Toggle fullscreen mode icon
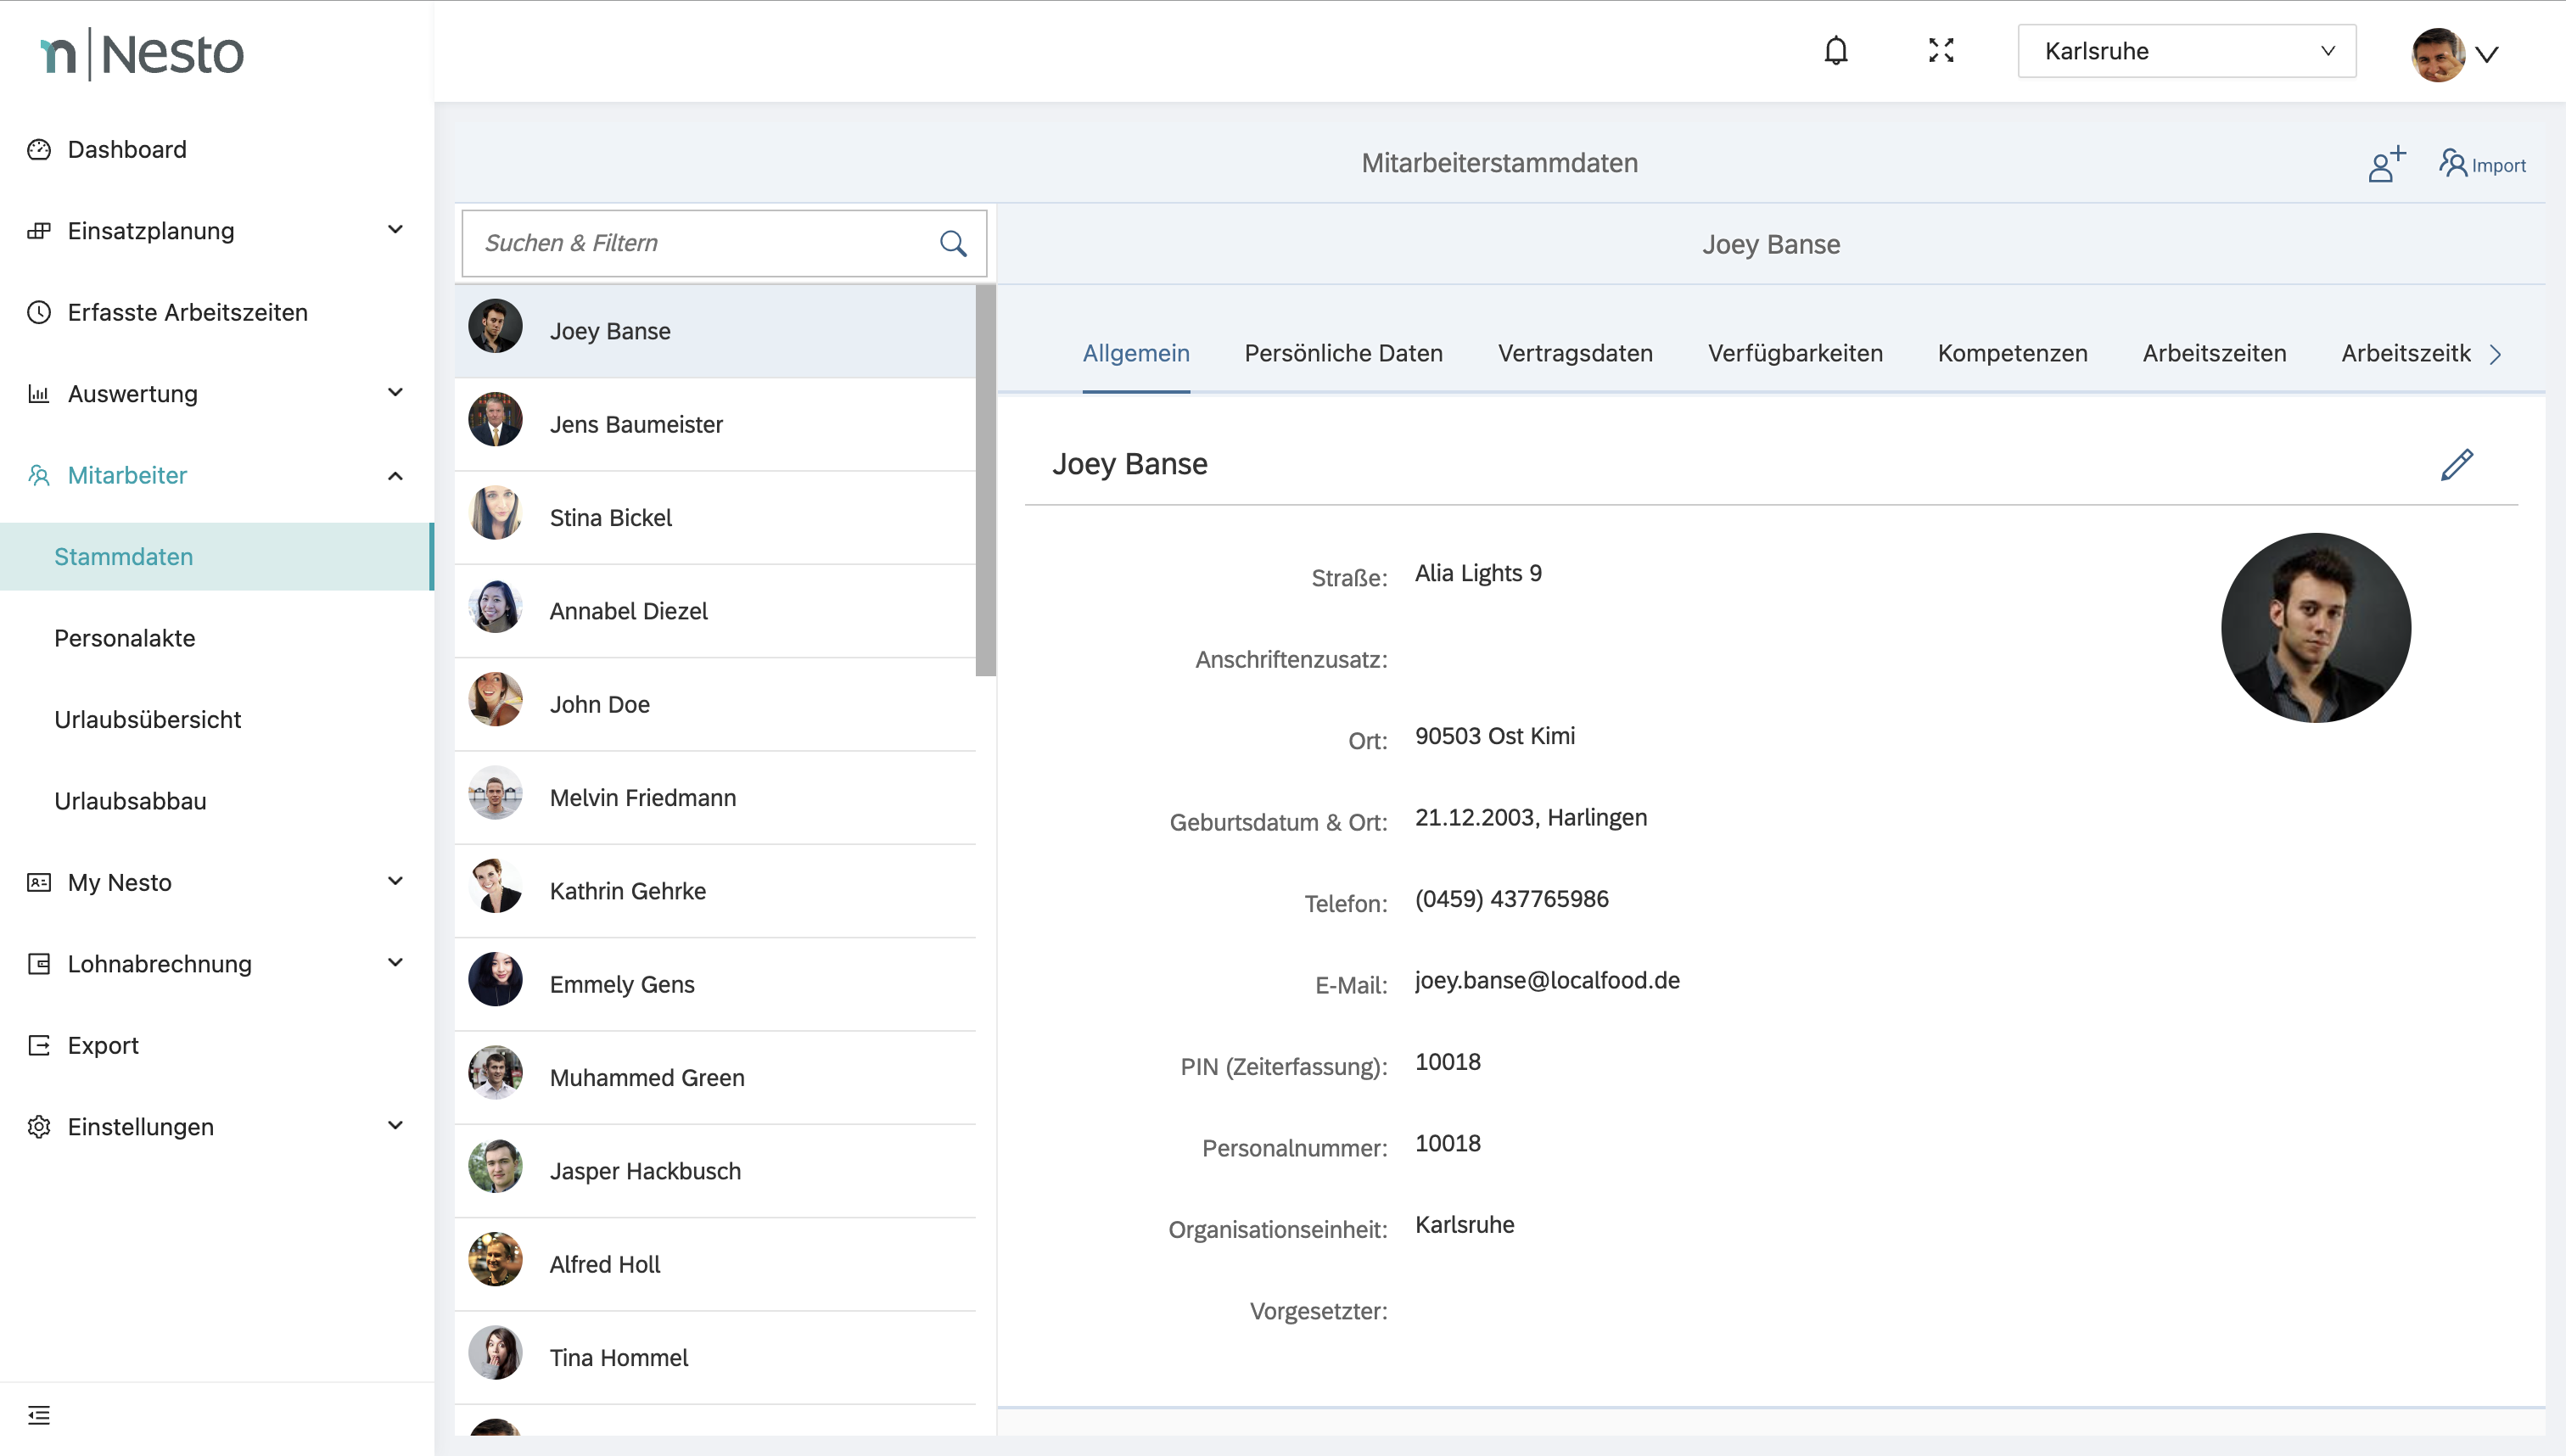 (x=1941, y=51)
